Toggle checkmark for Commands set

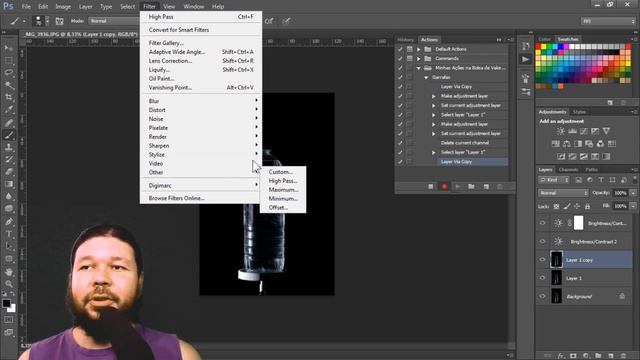pyautogui.click(x=400, y=58)
